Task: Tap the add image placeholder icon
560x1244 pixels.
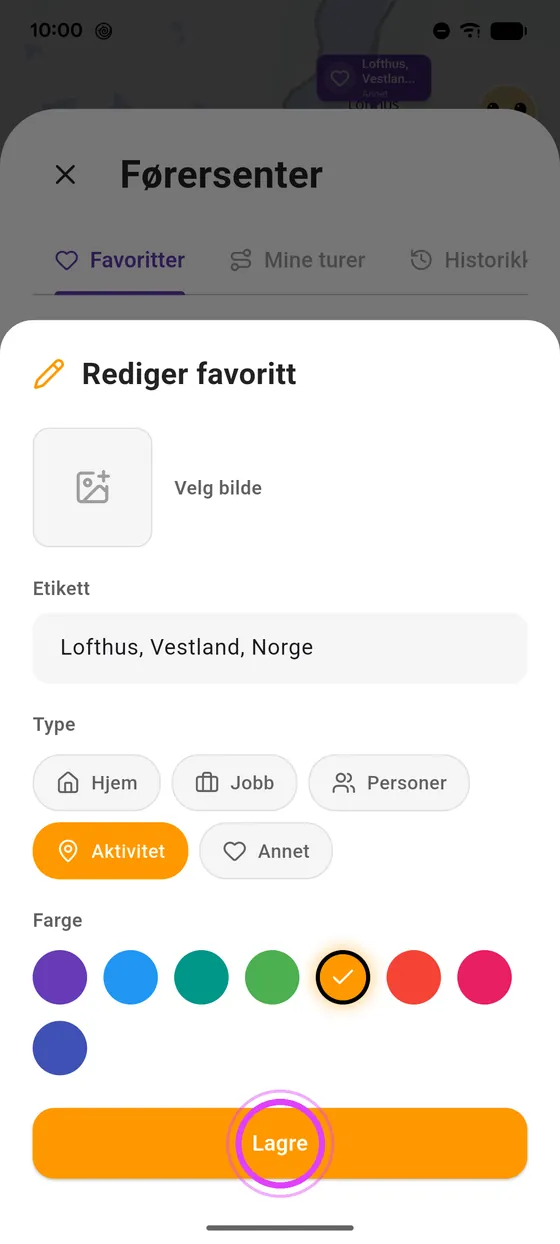Action: pyautogui.click(x=93, y=487)
